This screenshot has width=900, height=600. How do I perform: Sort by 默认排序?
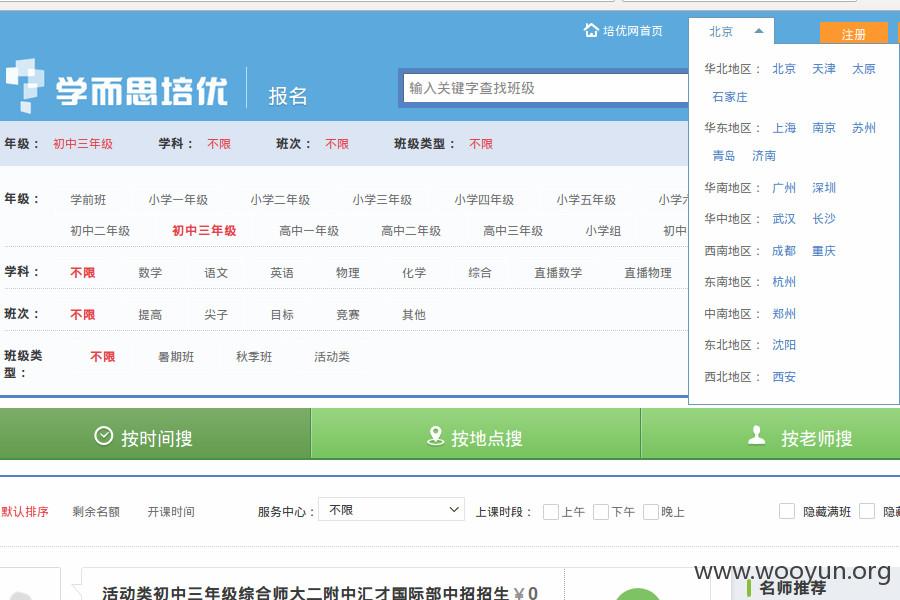(x=25, y=512)
